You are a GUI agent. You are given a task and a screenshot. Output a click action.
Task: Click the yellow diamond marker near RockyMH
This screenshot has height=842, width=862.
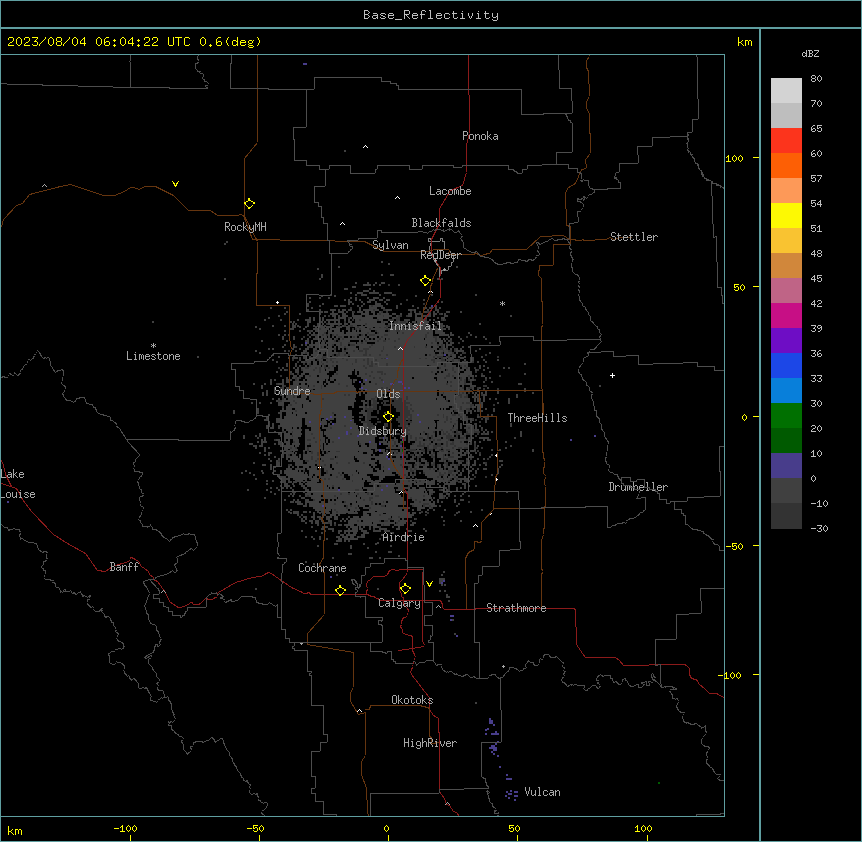click(250, 204)
